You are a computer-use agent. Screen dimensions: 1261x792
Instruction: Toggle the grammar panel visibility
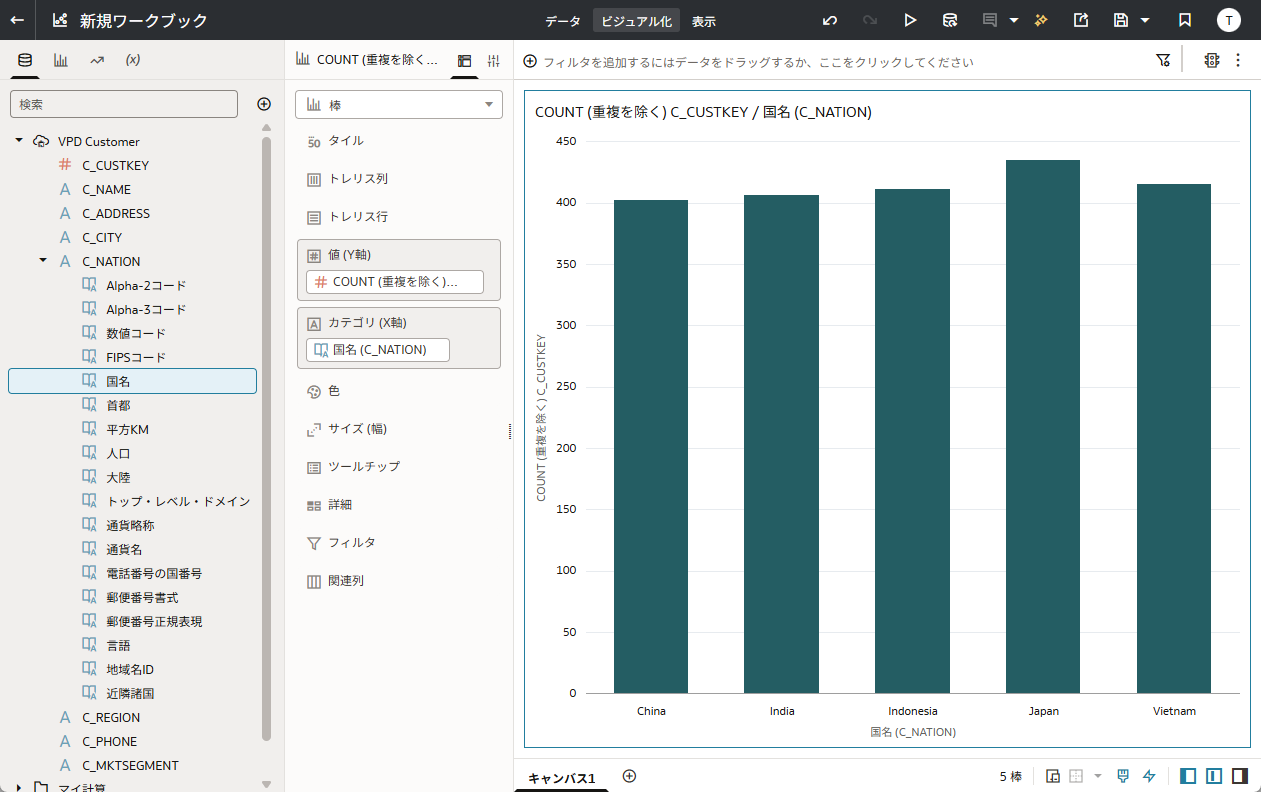[x=1214, y=776]
